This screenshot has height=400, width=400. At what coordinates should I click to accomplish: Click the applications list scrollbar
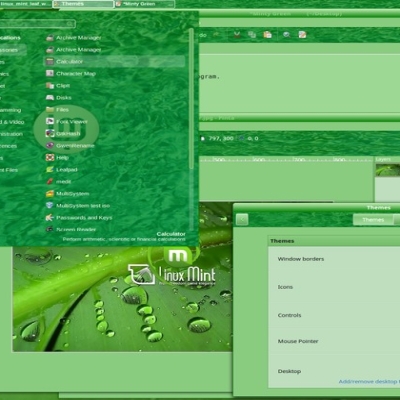[x=191, y=98]
